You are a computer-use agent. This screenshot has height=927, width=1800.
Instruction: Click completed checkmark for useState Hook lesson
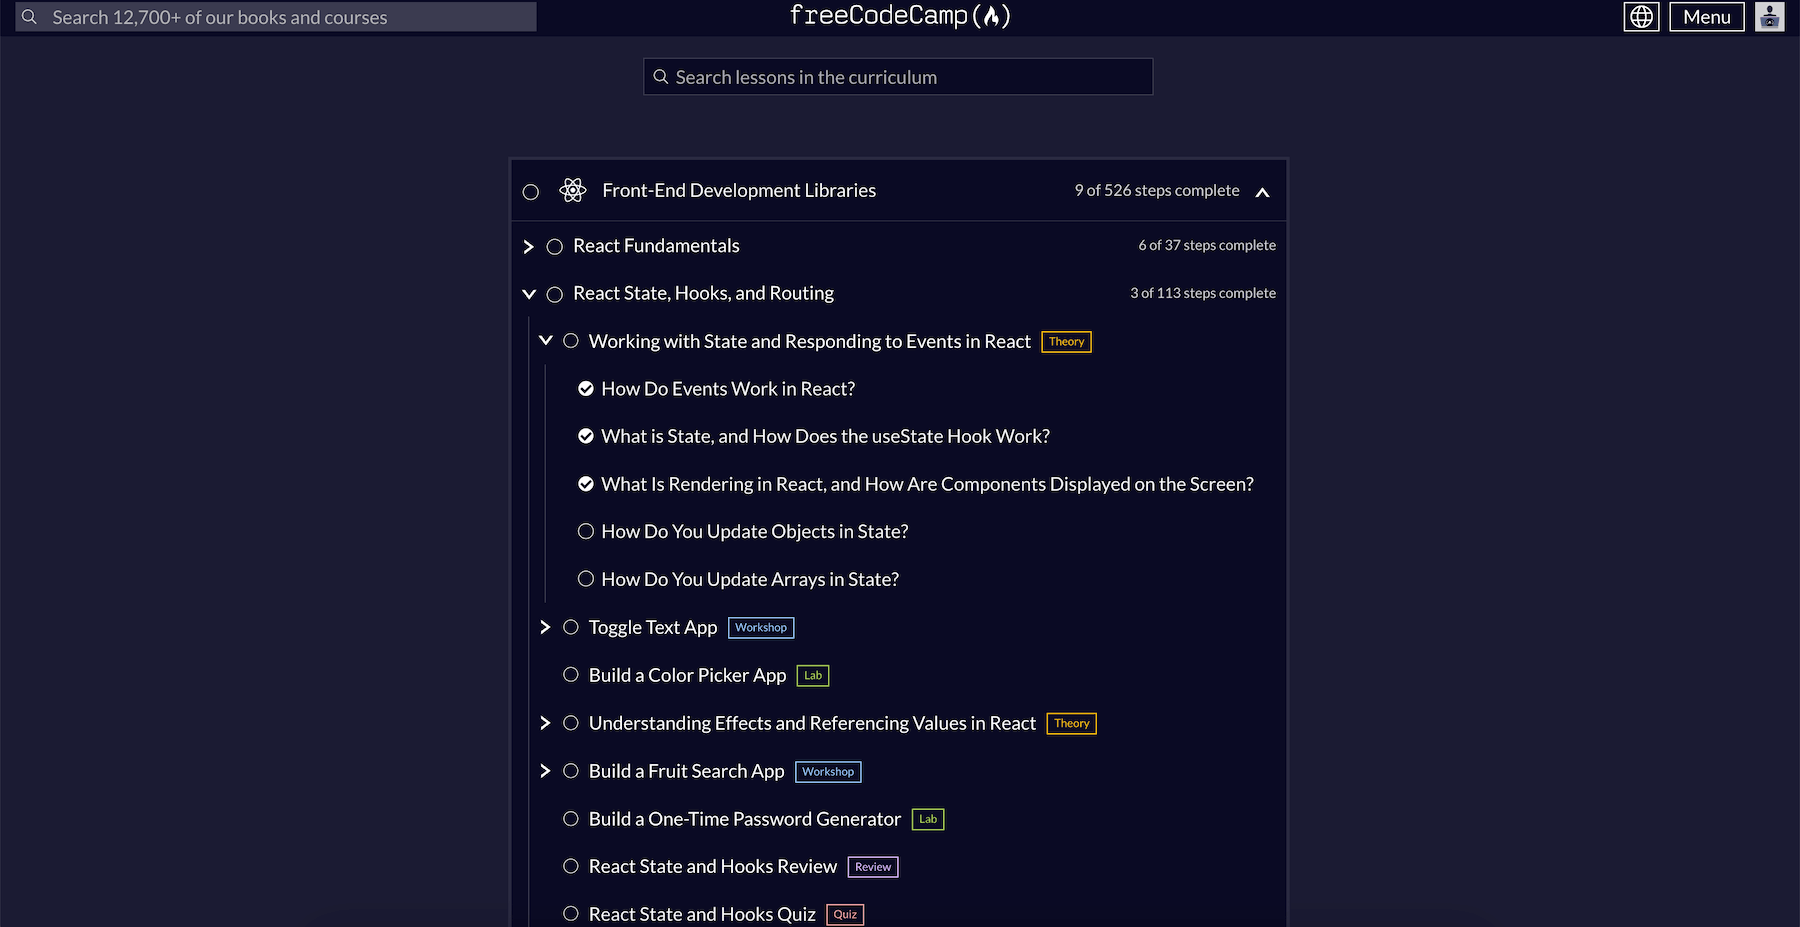(586, 436)
